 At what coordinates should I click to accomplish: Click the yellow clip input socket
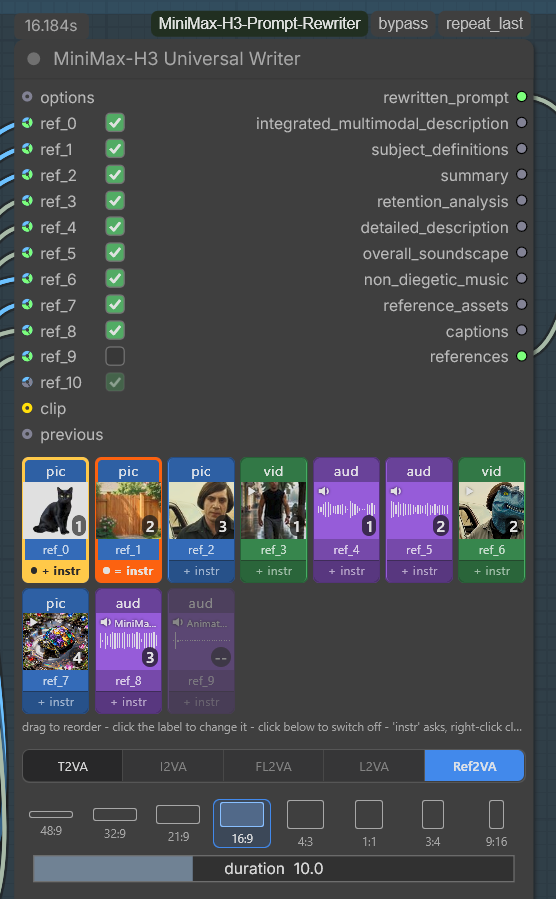[x=27, y=408]
